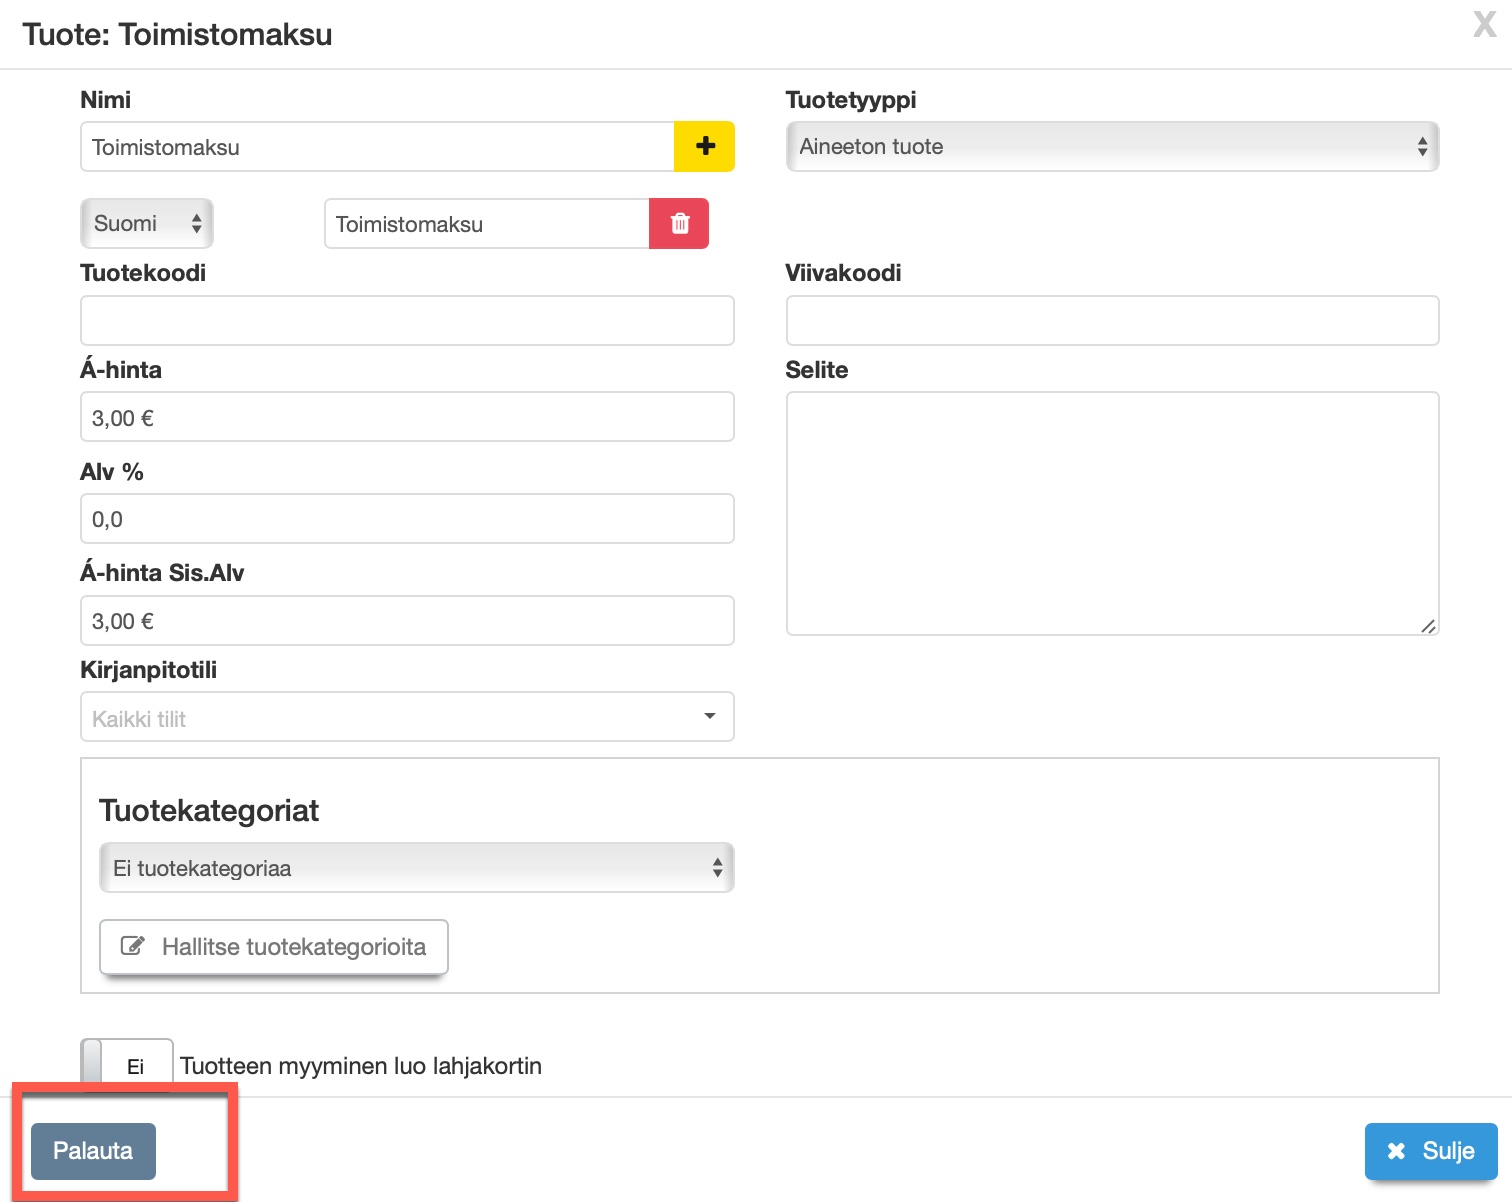Close the dialog with the top X
This screenshot has height=1202, width=1512.
tap(1484, 24)
